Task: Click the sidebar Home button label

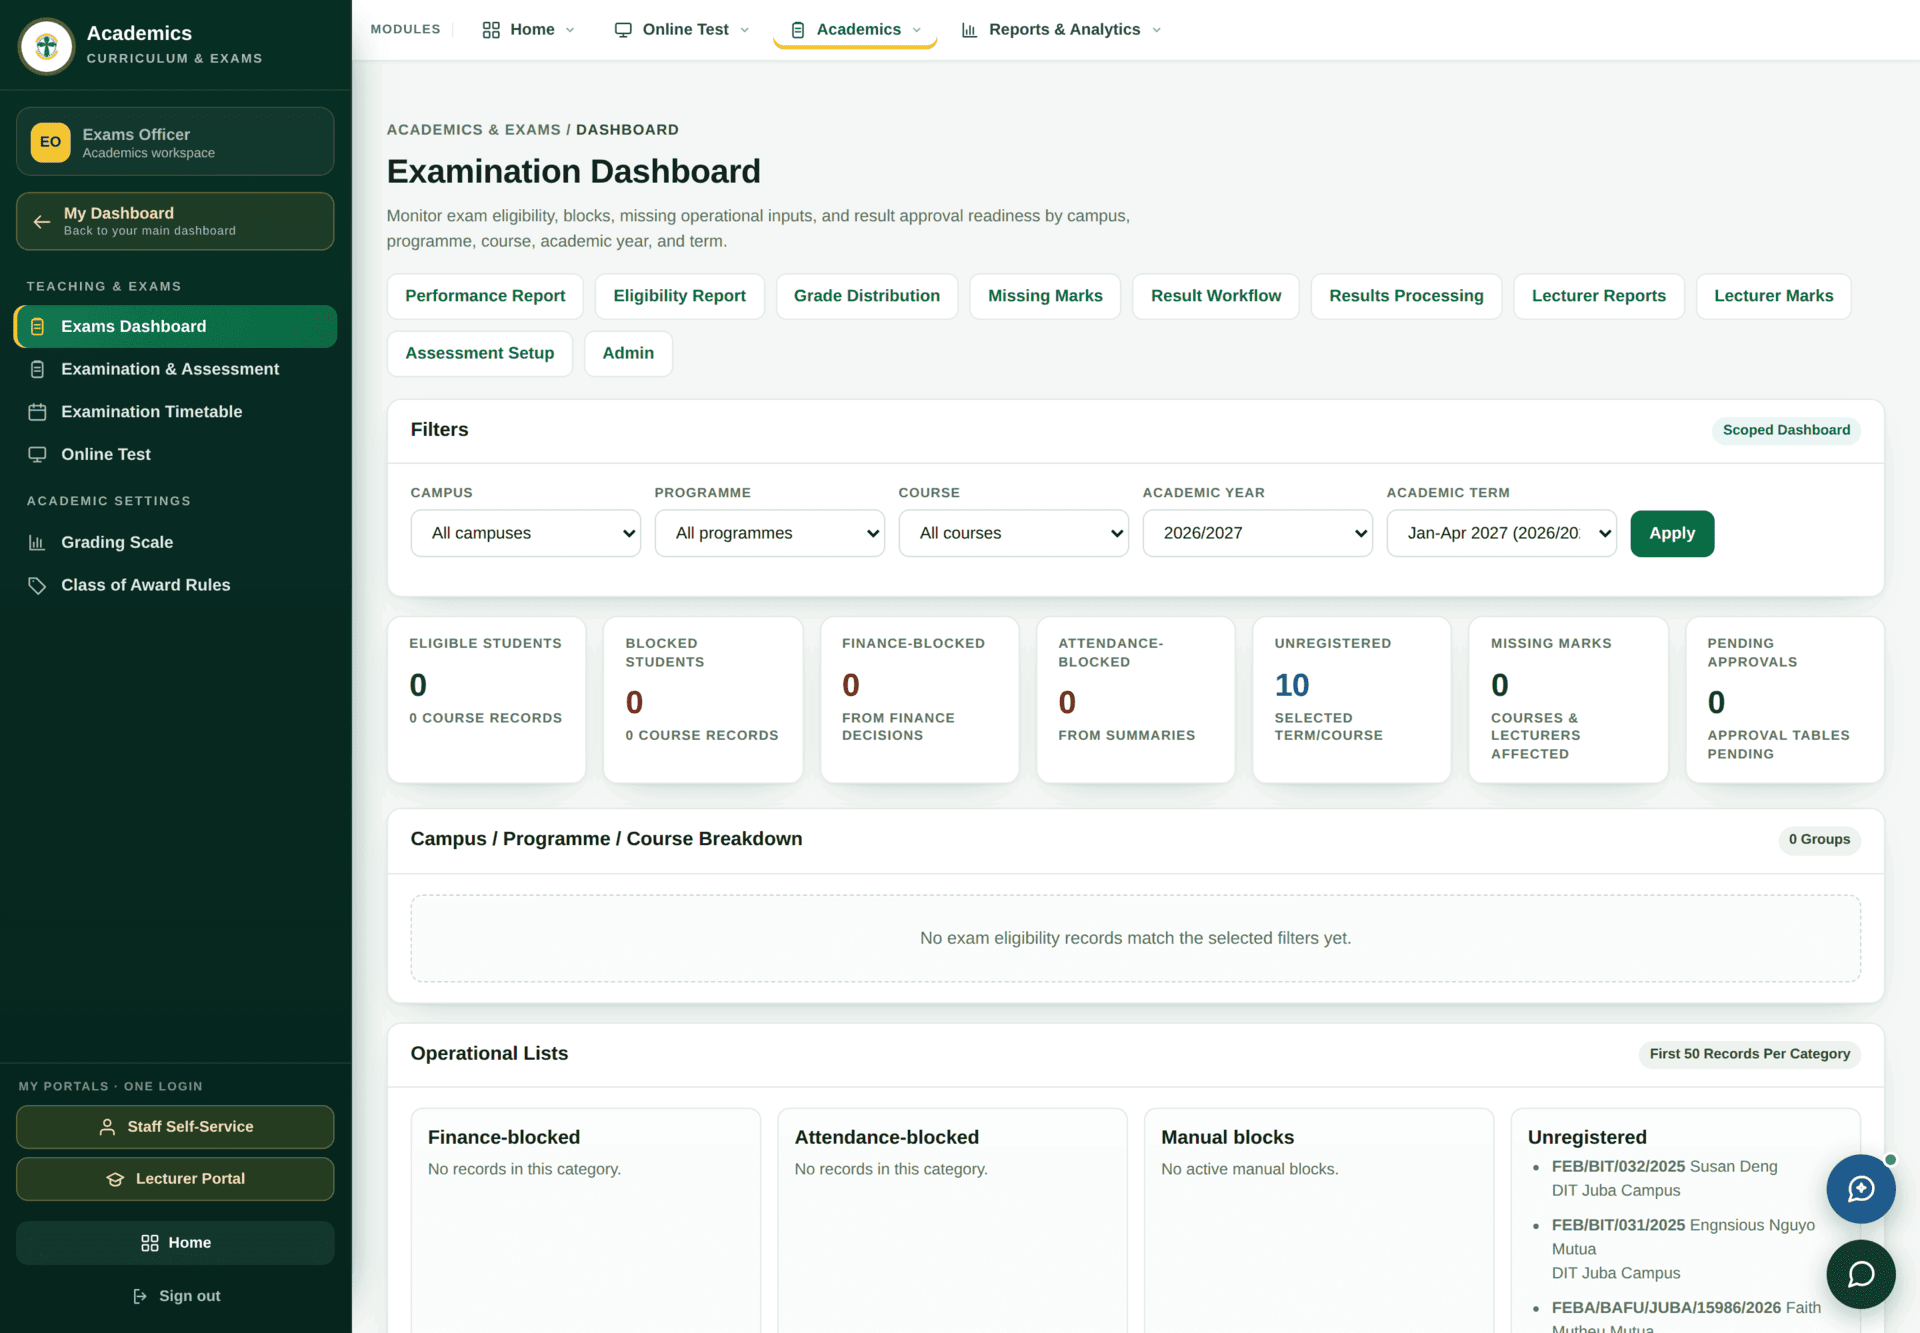Action: 190,1243
